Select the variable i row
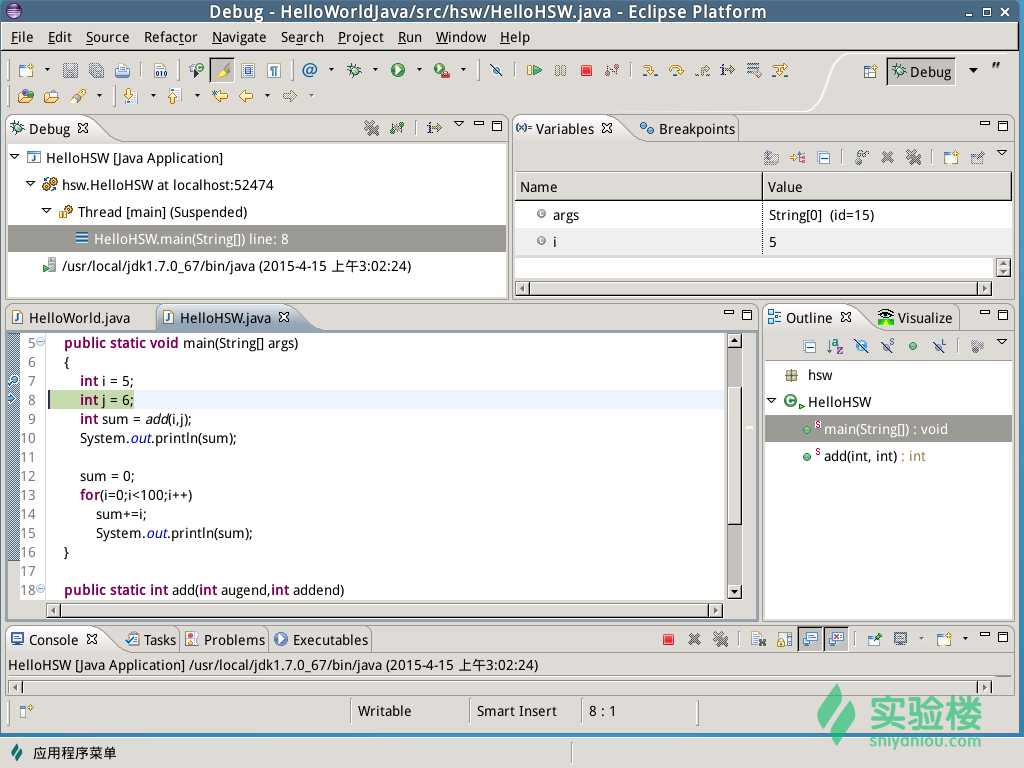This screenshot has height=768, width=1024. [763, 242]
